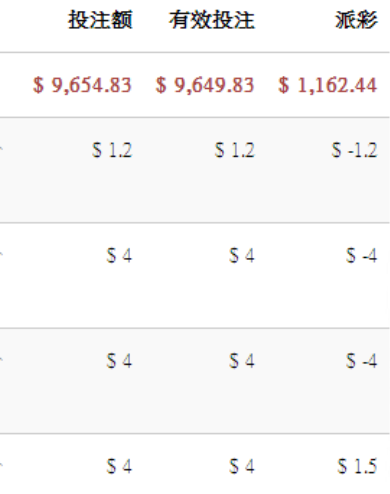Select the payout total $ 1,162.44
Viewport: 390px width, 494px height.
(328, 85)
